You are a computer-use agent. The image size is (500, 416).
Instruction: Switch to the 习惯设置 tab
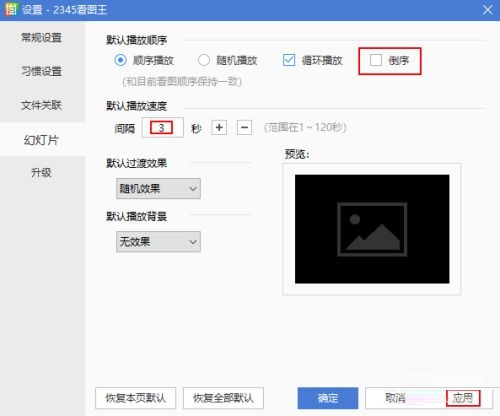click(x=42, y=71)
